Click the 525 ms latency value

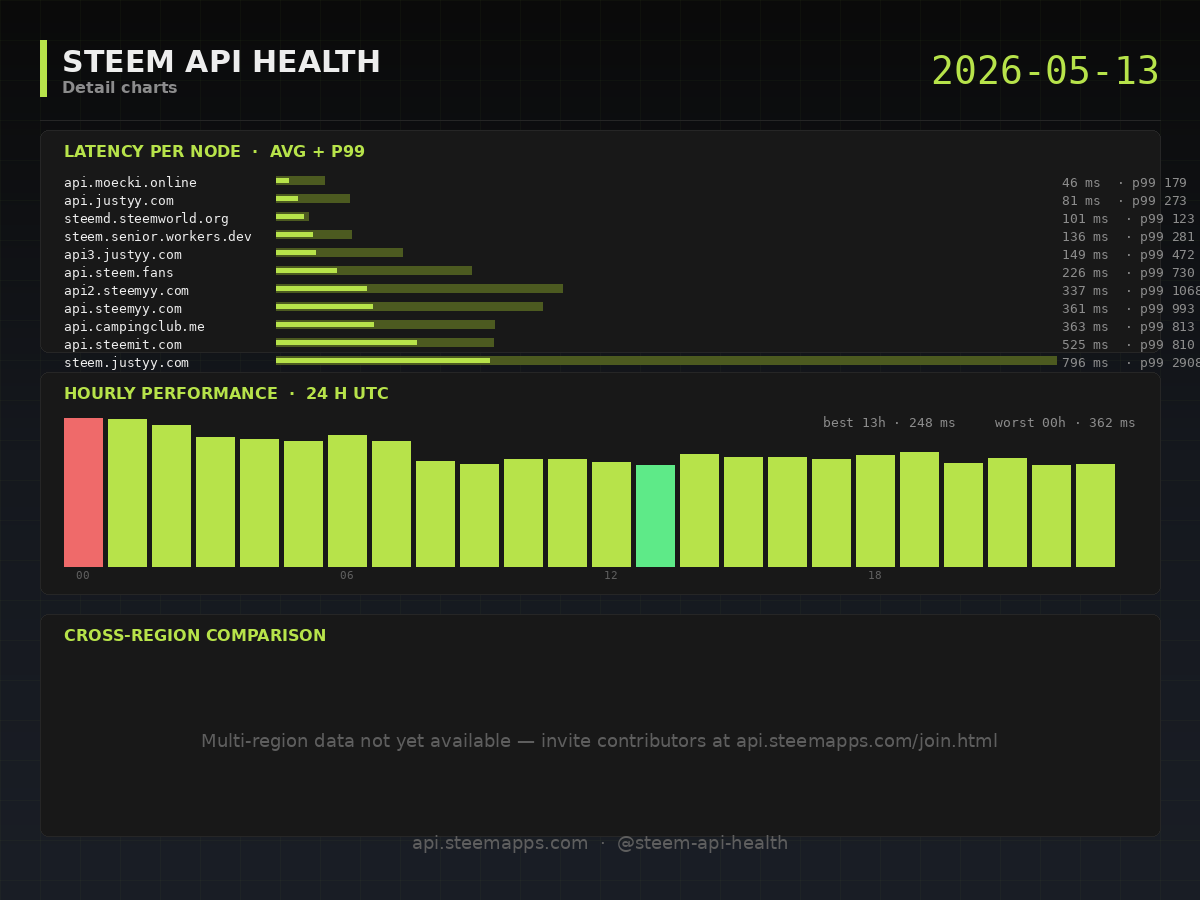[x=1085, y=345]
